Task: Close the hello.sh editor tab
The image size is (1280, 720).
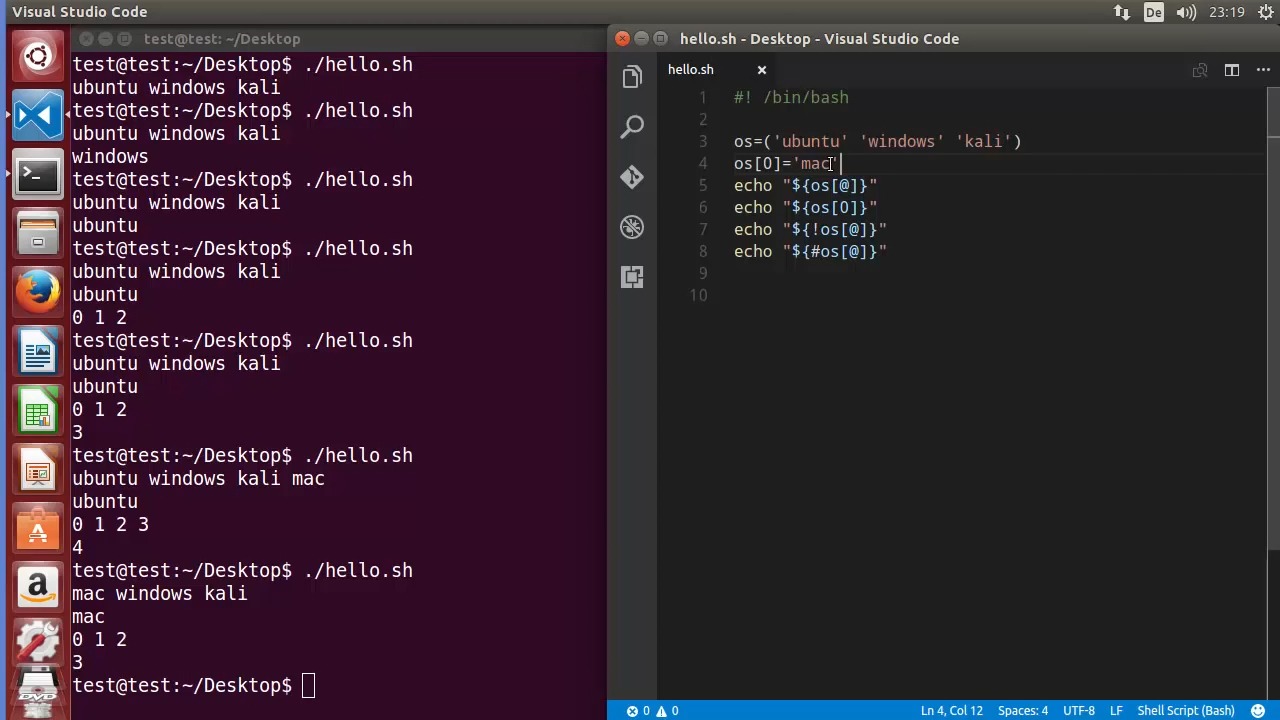Action: click(761, 70)
